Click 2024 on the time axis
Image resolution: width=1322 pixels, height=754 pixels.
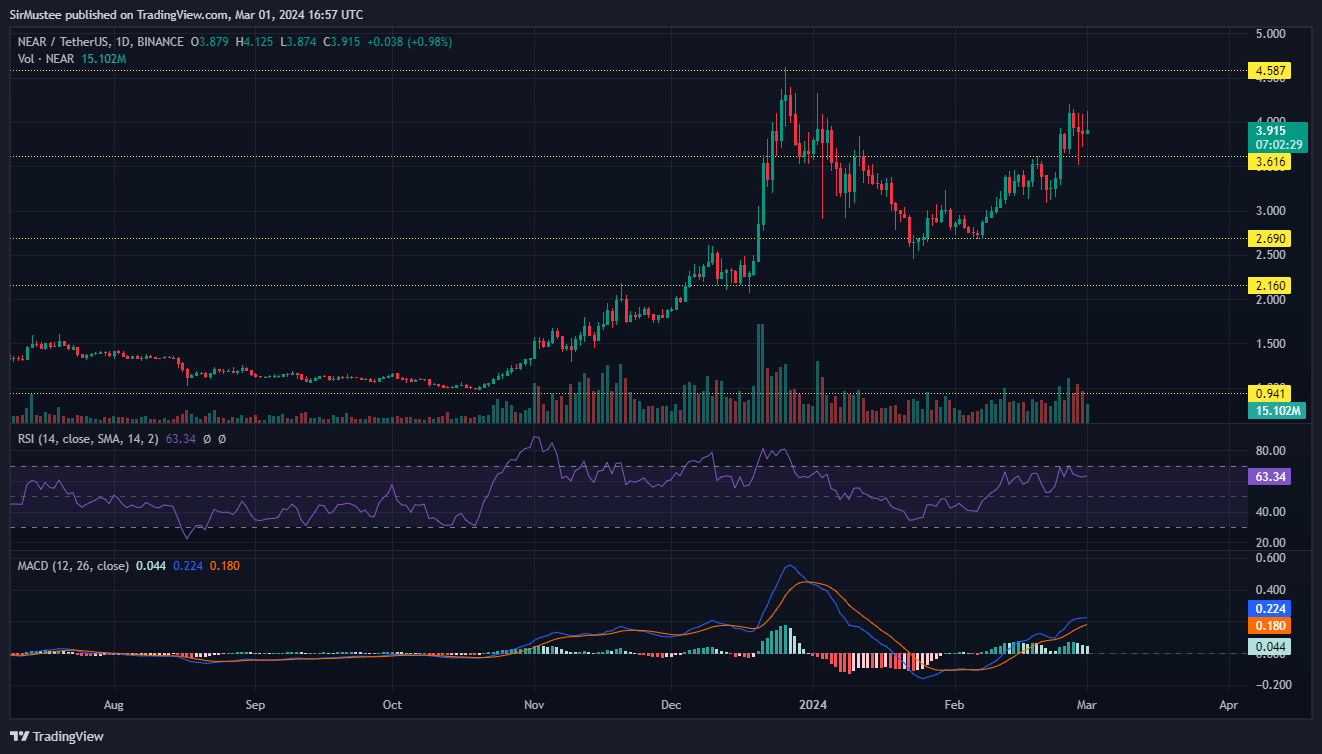point(812,705)
